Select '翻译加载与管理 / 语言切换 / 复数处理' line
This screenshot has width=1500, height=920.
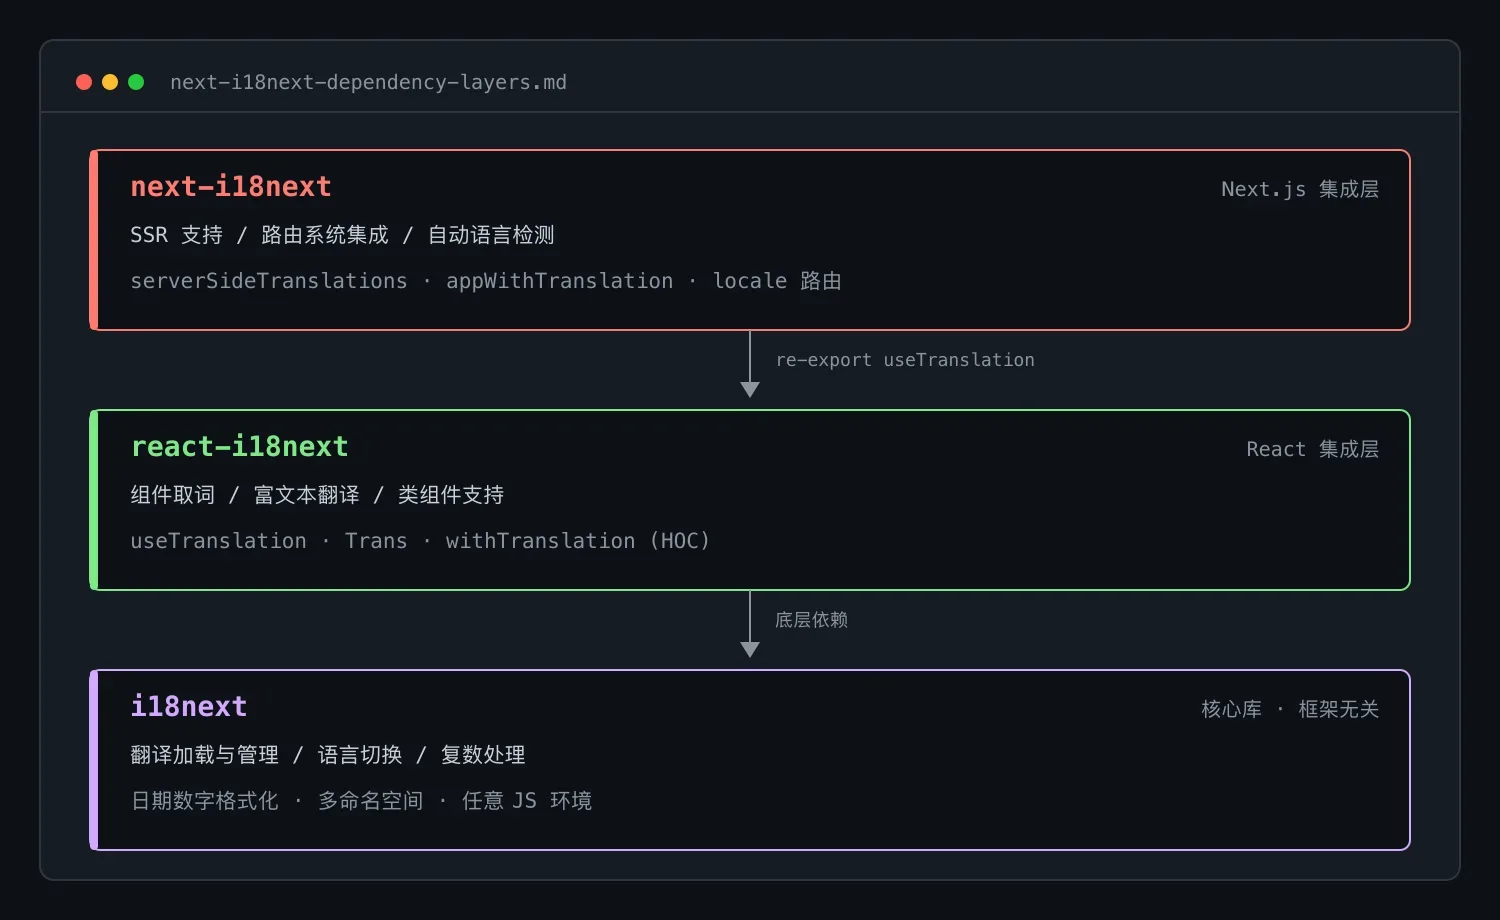[x=328, y=755]
